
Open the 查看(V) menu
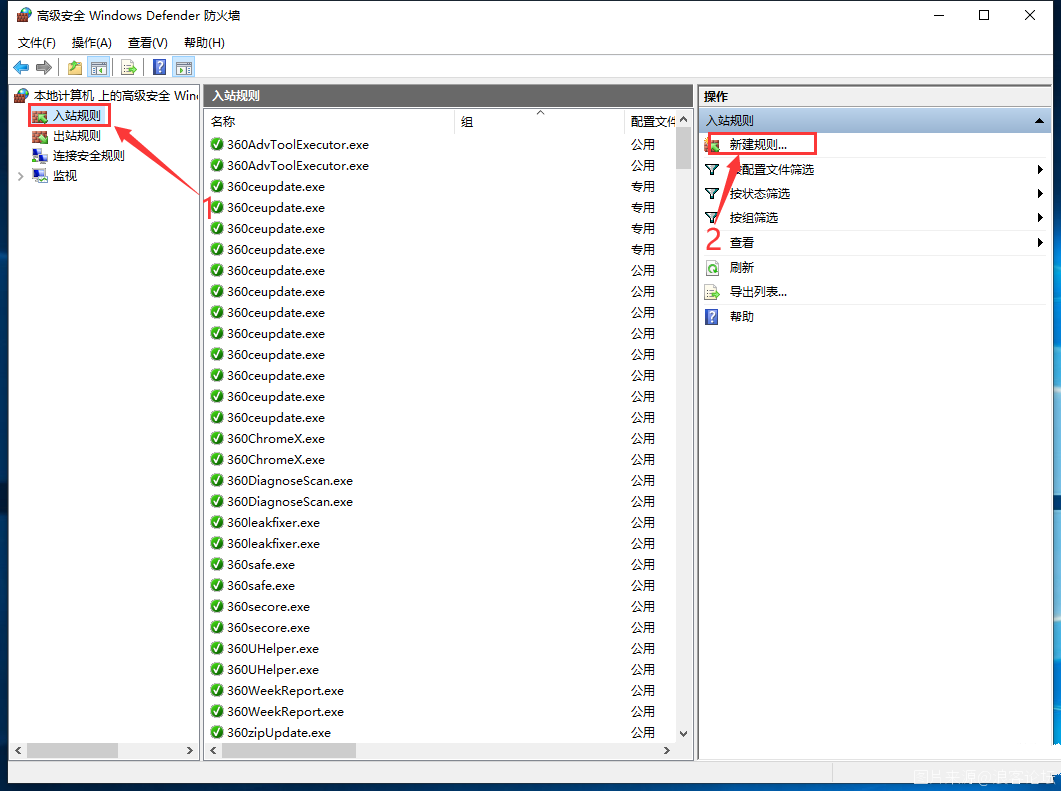148,43
